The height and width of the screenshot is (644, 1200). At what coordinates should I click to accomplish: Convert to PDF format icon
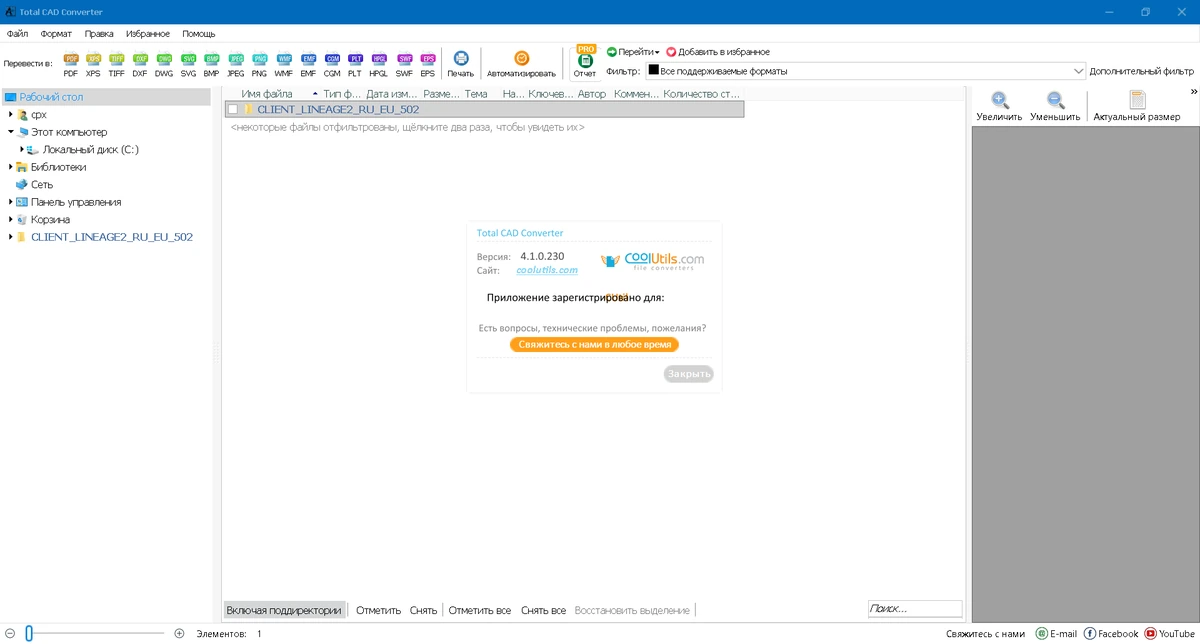(71, 64)
